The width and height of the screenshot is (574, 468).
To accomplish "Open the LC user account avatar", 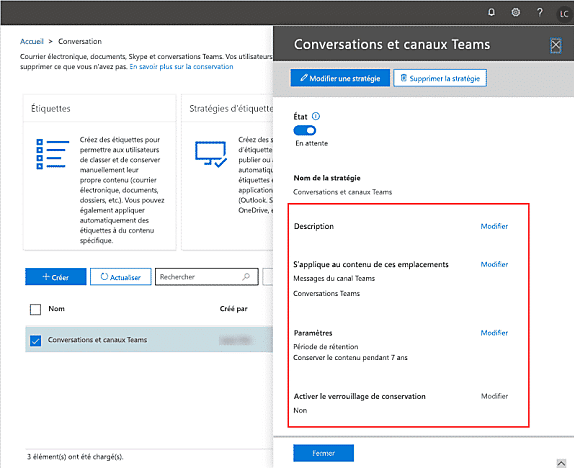I will point(564,14).
